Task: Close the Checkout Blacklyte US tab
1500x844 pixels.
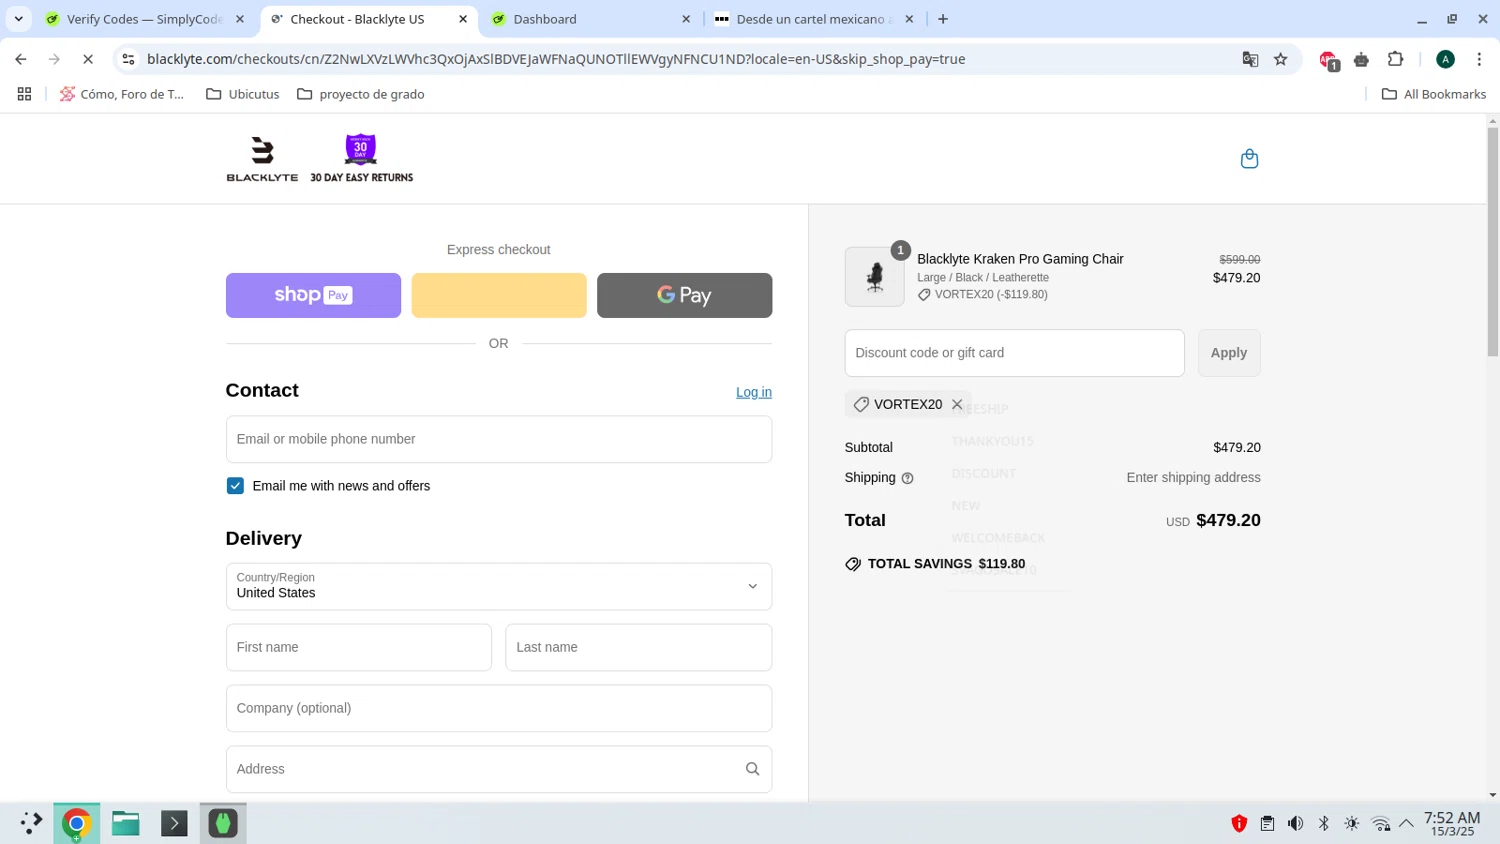Action: pos(463,19)
